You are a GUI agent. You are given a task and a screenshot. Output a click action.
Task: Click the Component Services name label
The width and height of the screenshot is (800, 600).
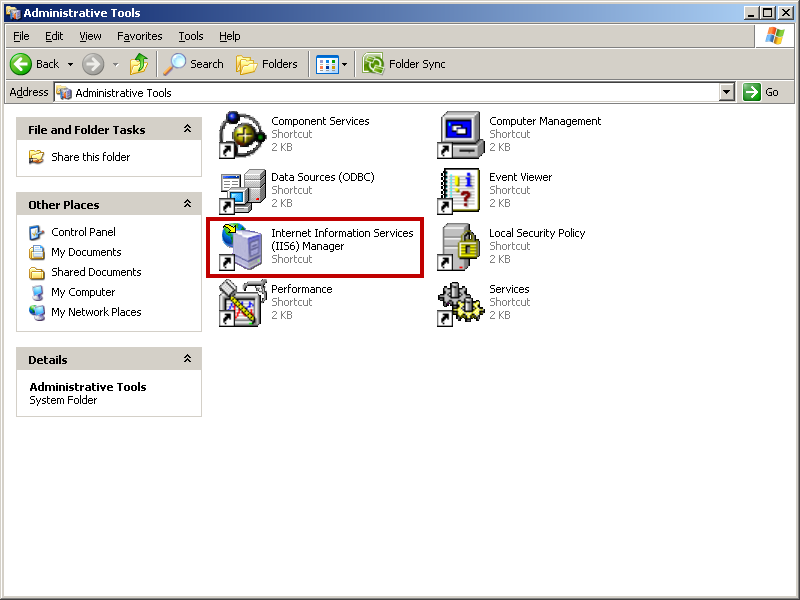320,121
